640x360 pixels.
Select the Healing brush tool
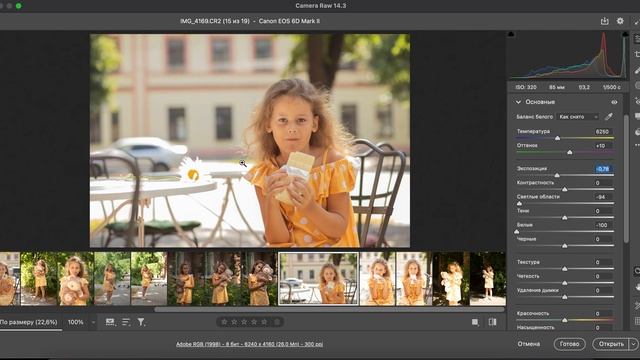[x=637, y=70]
